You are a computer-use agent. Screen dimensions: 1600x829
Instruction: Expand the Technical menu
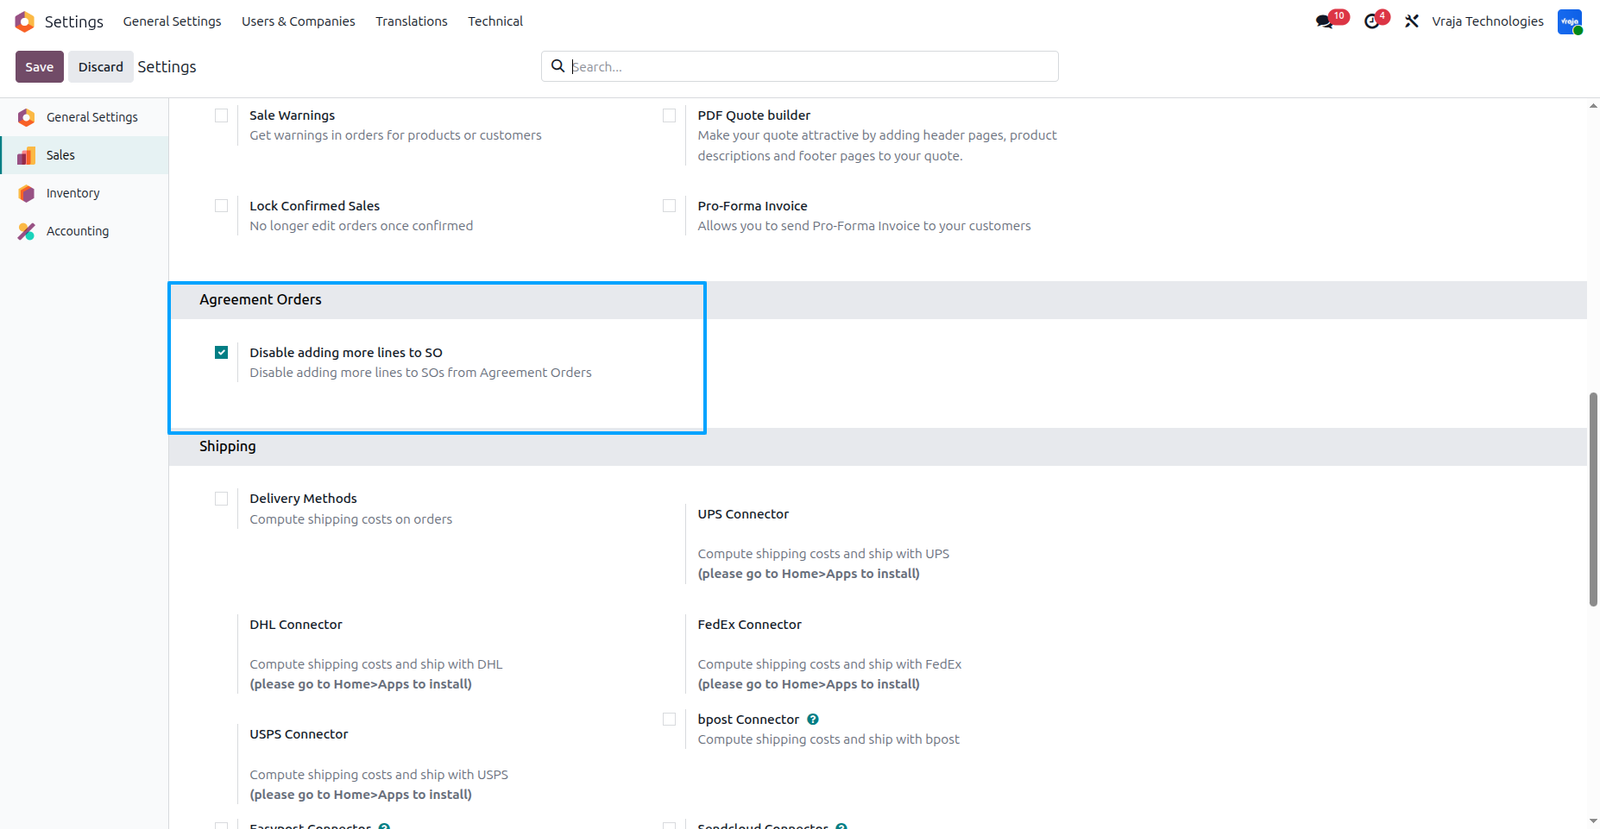point(495,21)
